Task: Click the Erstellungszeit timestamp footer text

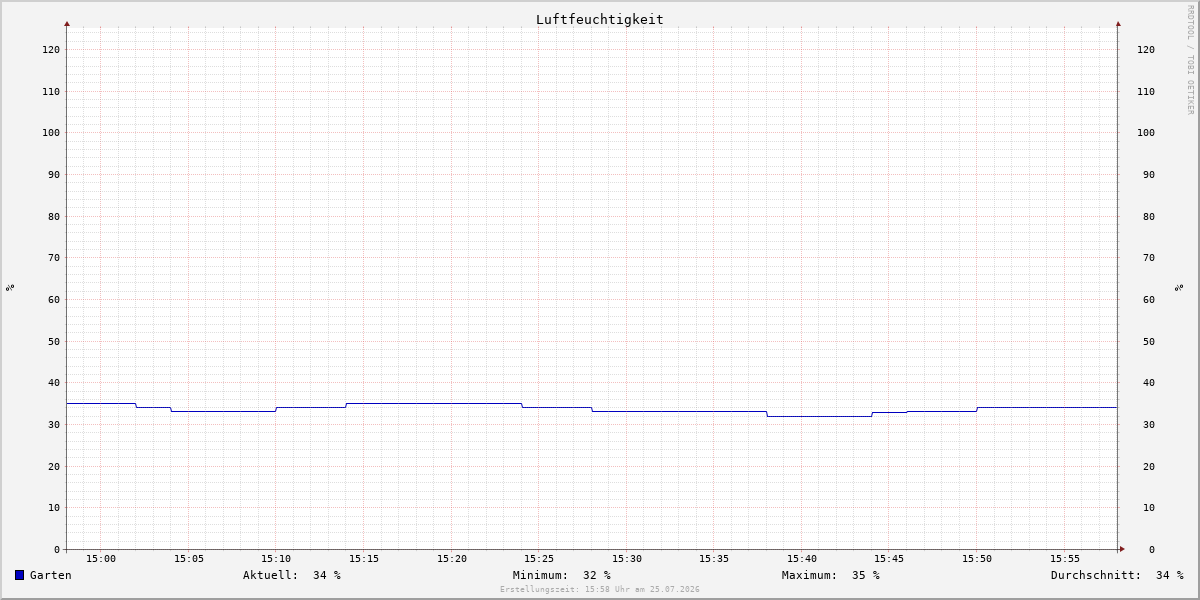Action: 600,589
